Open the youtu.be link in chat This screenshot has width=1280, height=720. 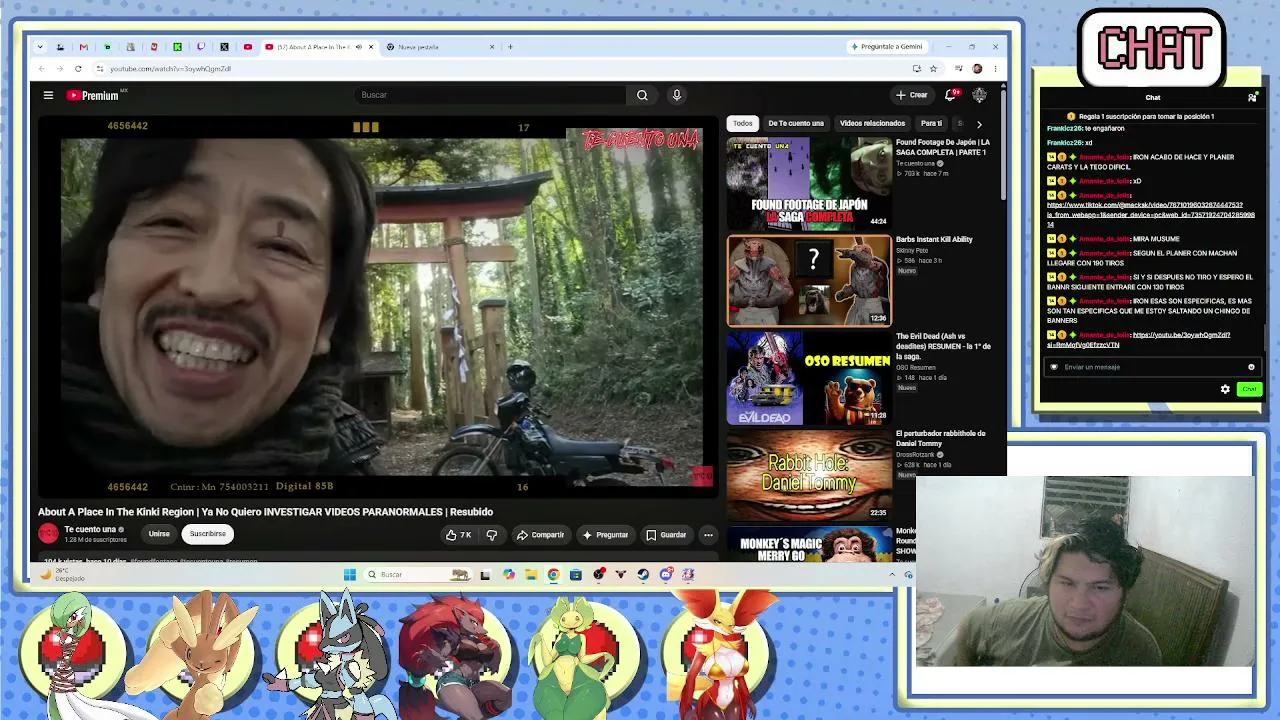[x=1139, y=340]
